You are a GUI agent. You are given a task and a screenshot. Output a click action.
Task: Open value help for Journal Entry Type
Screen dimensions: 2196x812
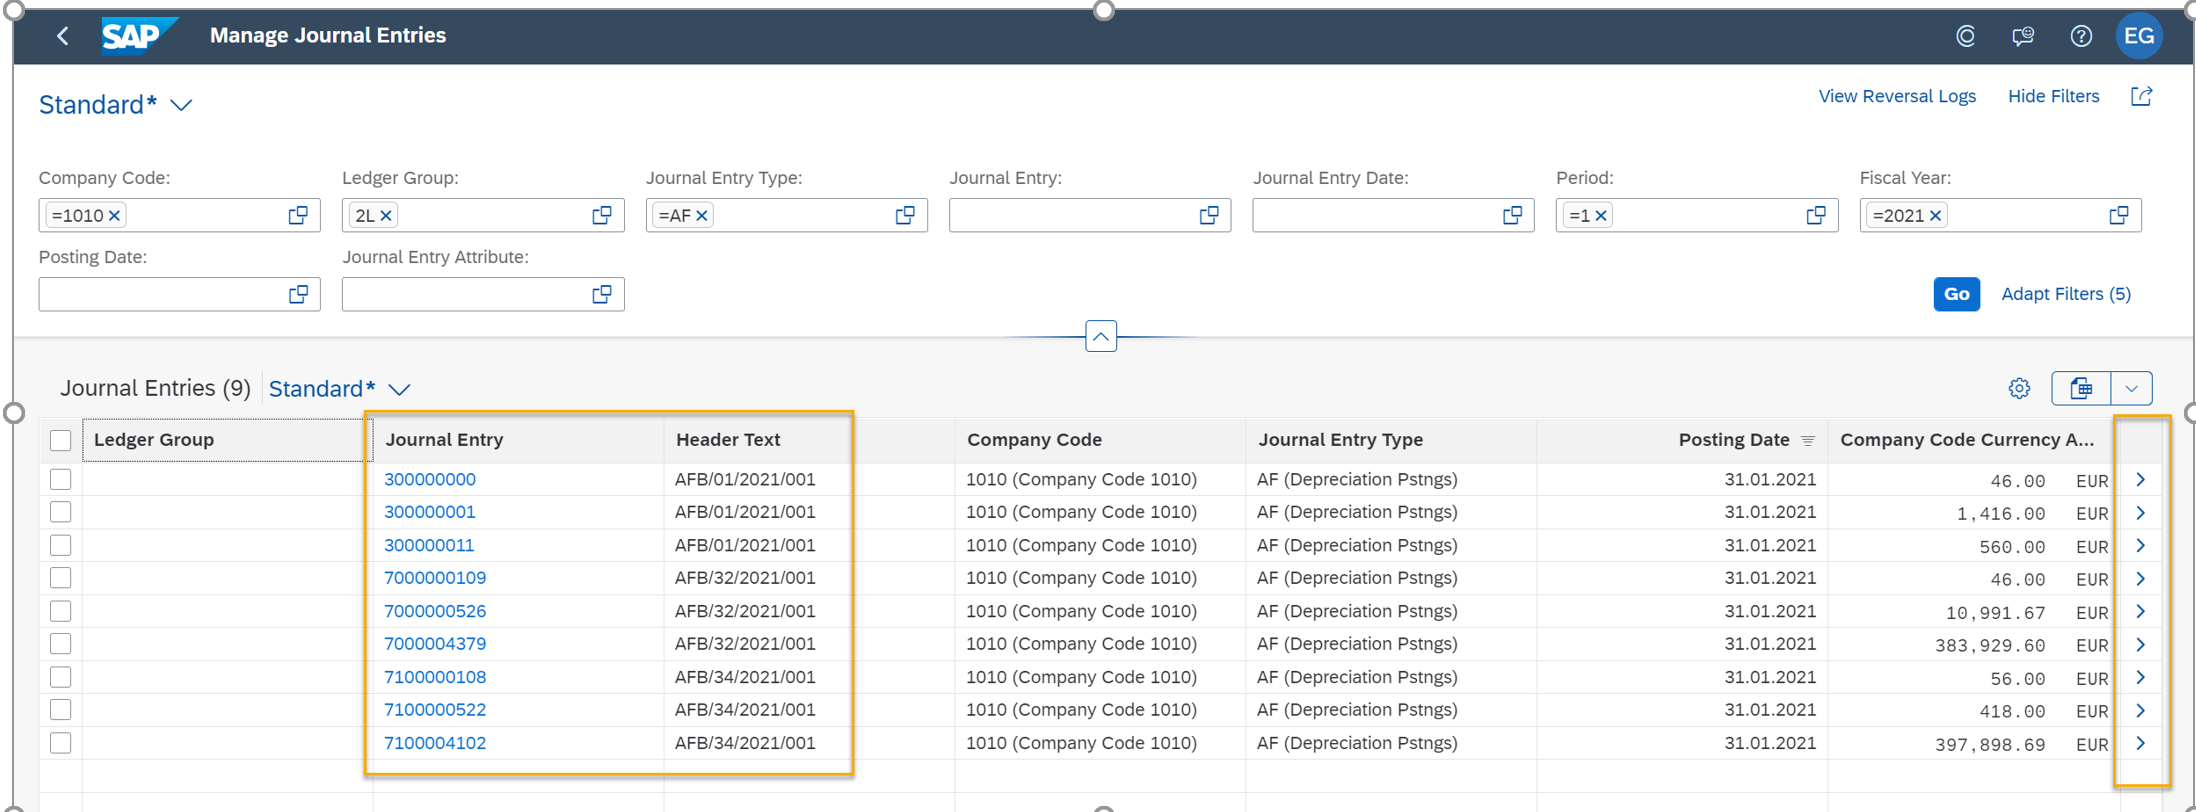(x=905, y=215)
